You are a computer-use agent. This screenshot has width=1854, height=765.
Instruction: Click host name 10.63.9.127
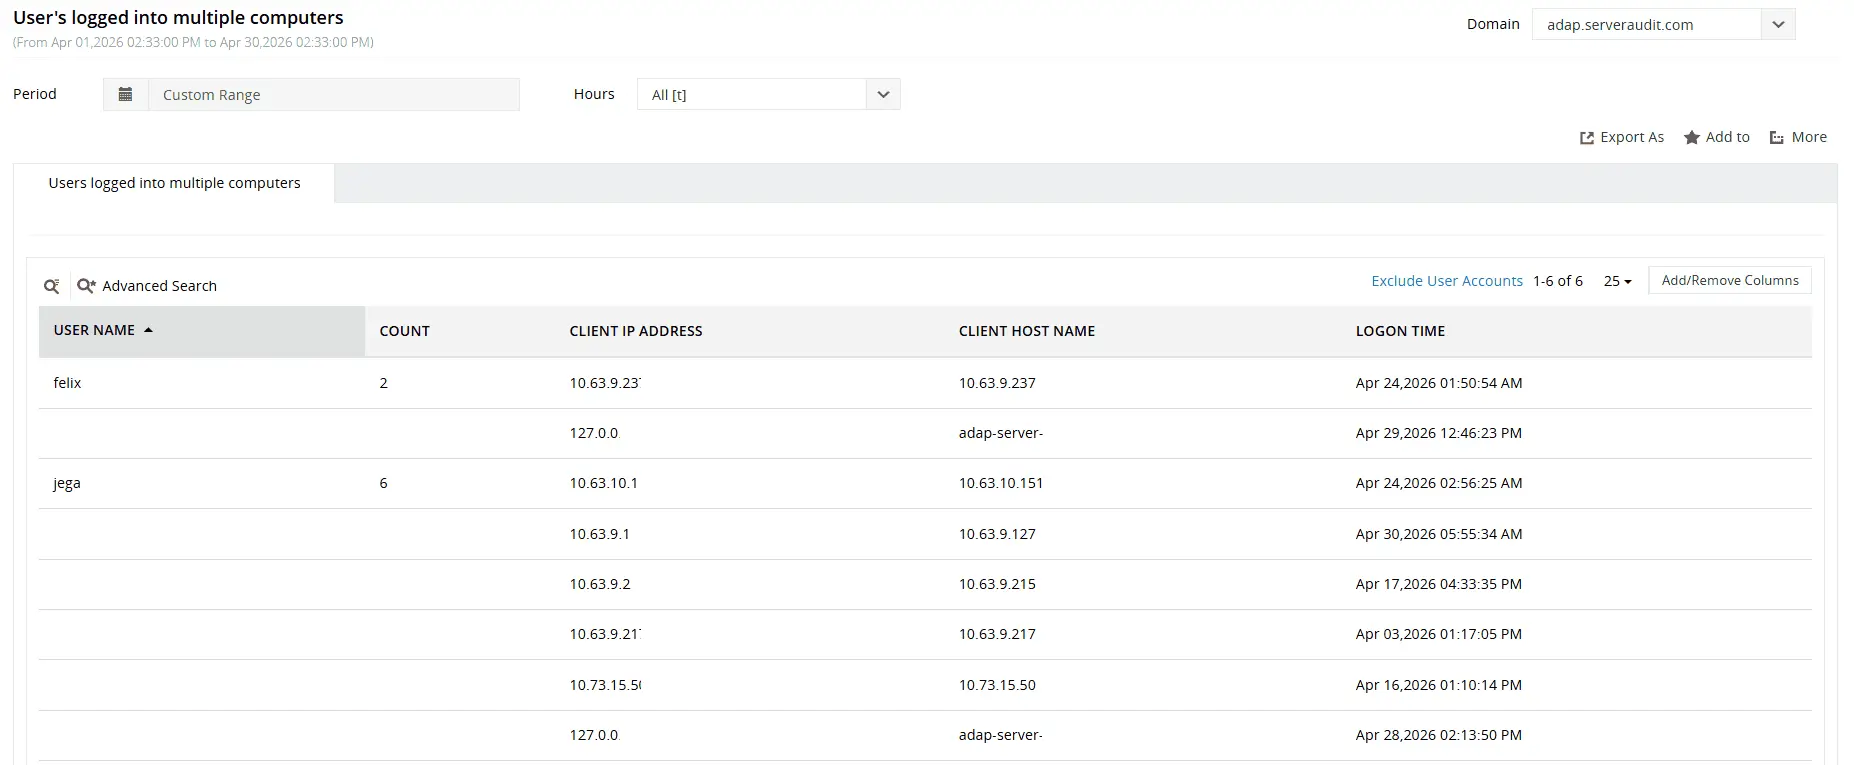point(997,534)
